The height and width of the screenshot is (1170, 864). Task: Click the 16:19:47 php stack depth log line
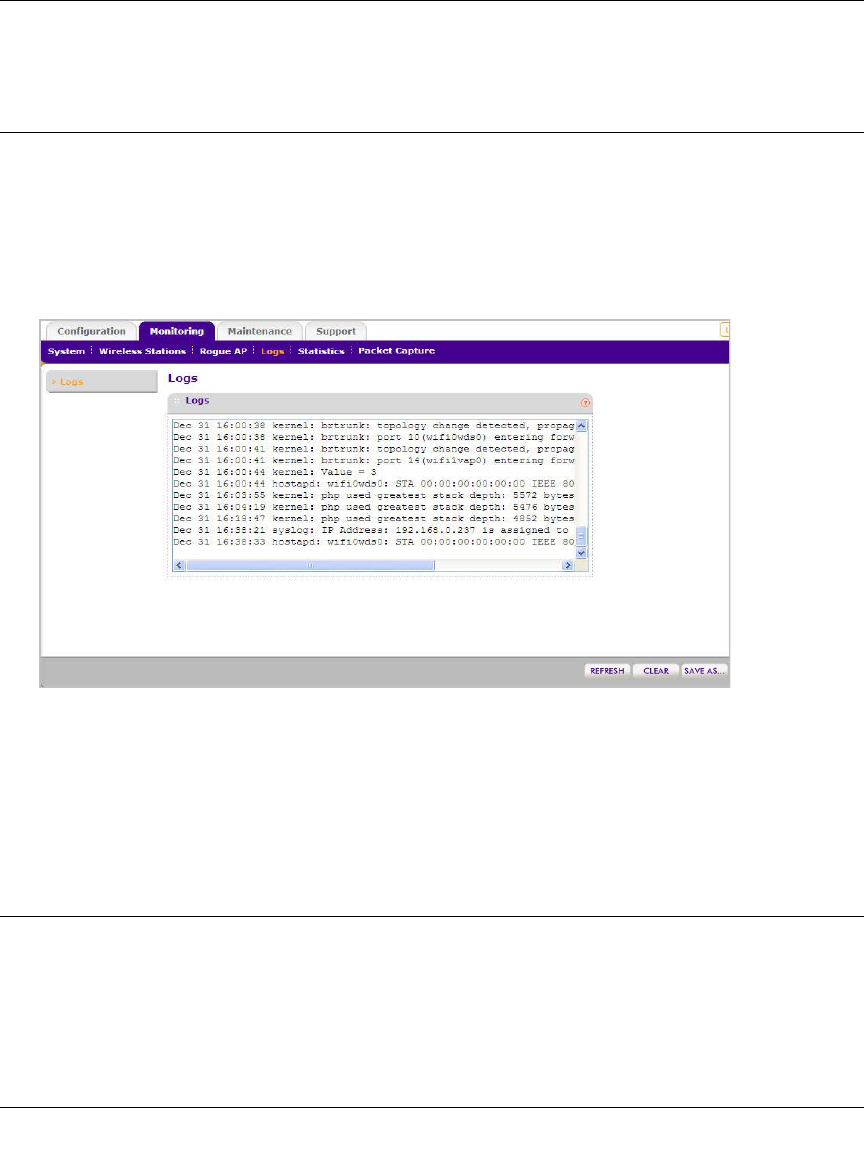point(374,519)
